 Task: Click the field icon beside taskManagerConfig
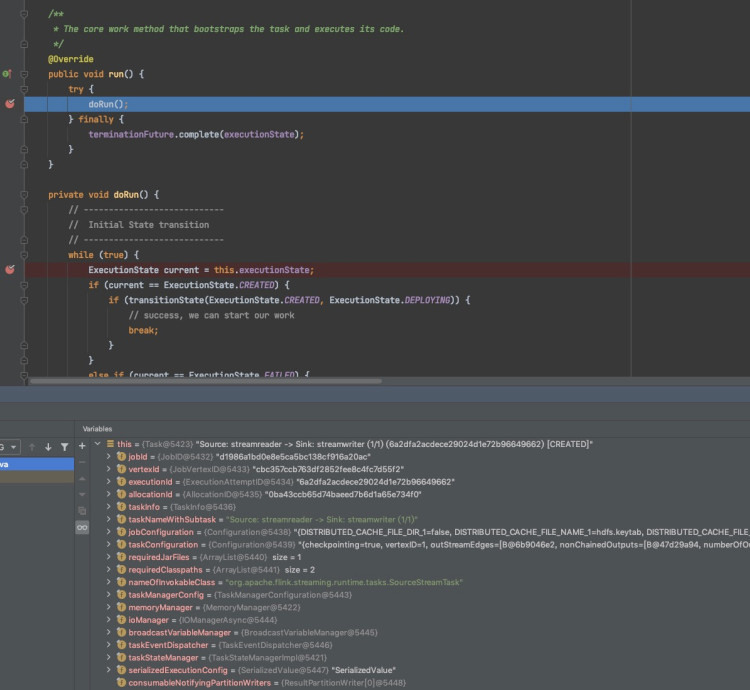[x=121, y=595]
